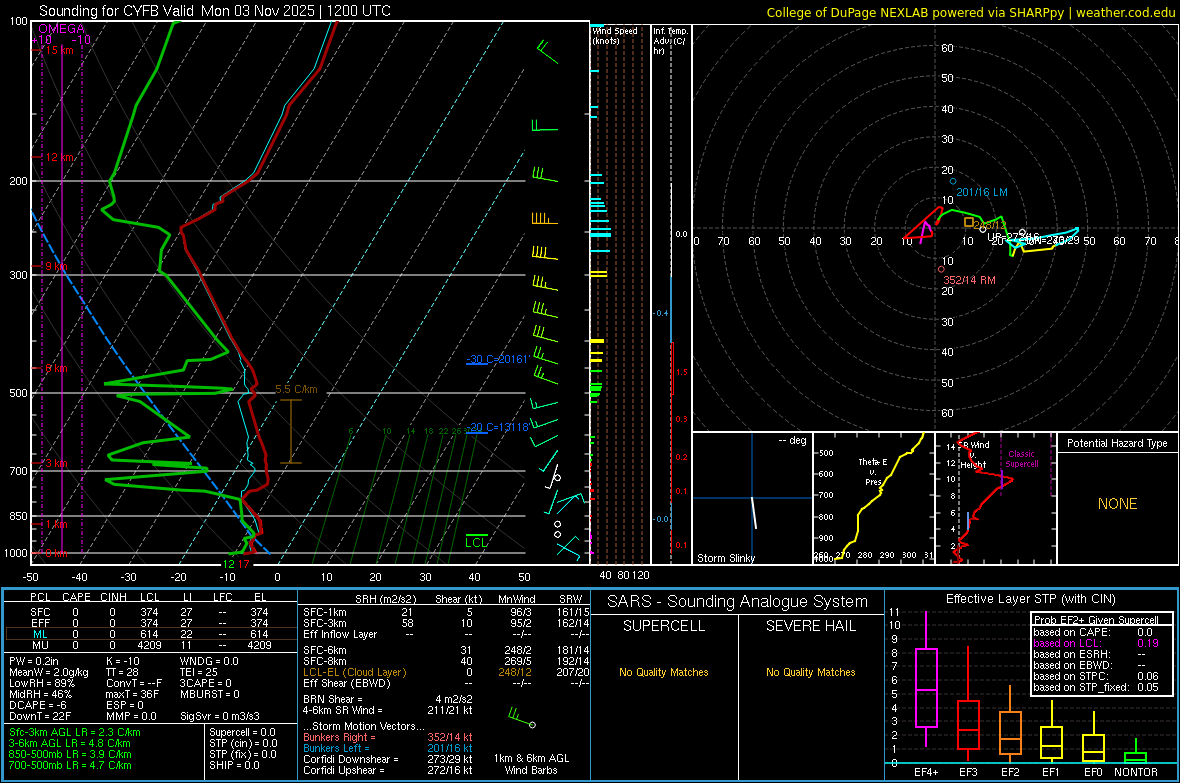
Task: Click the WNDG = 0.0 value
Action: pyautogui.click(x=209, y=661)
